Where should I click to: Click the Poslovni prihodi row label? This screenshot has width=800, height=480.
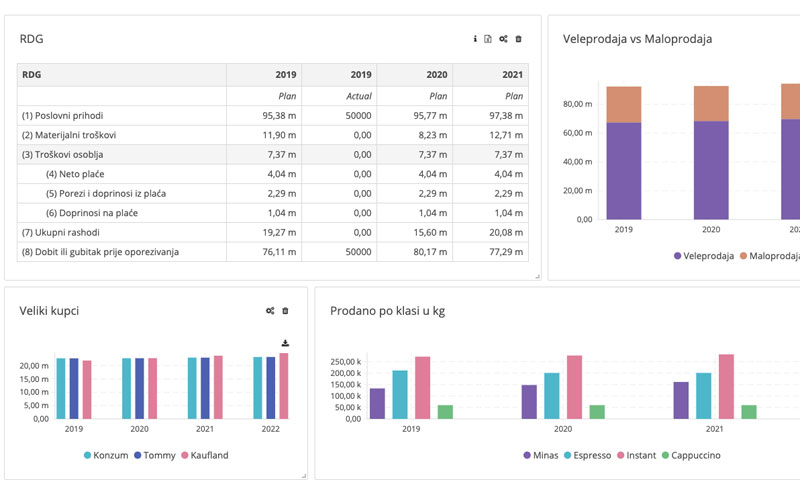point(62,115)
